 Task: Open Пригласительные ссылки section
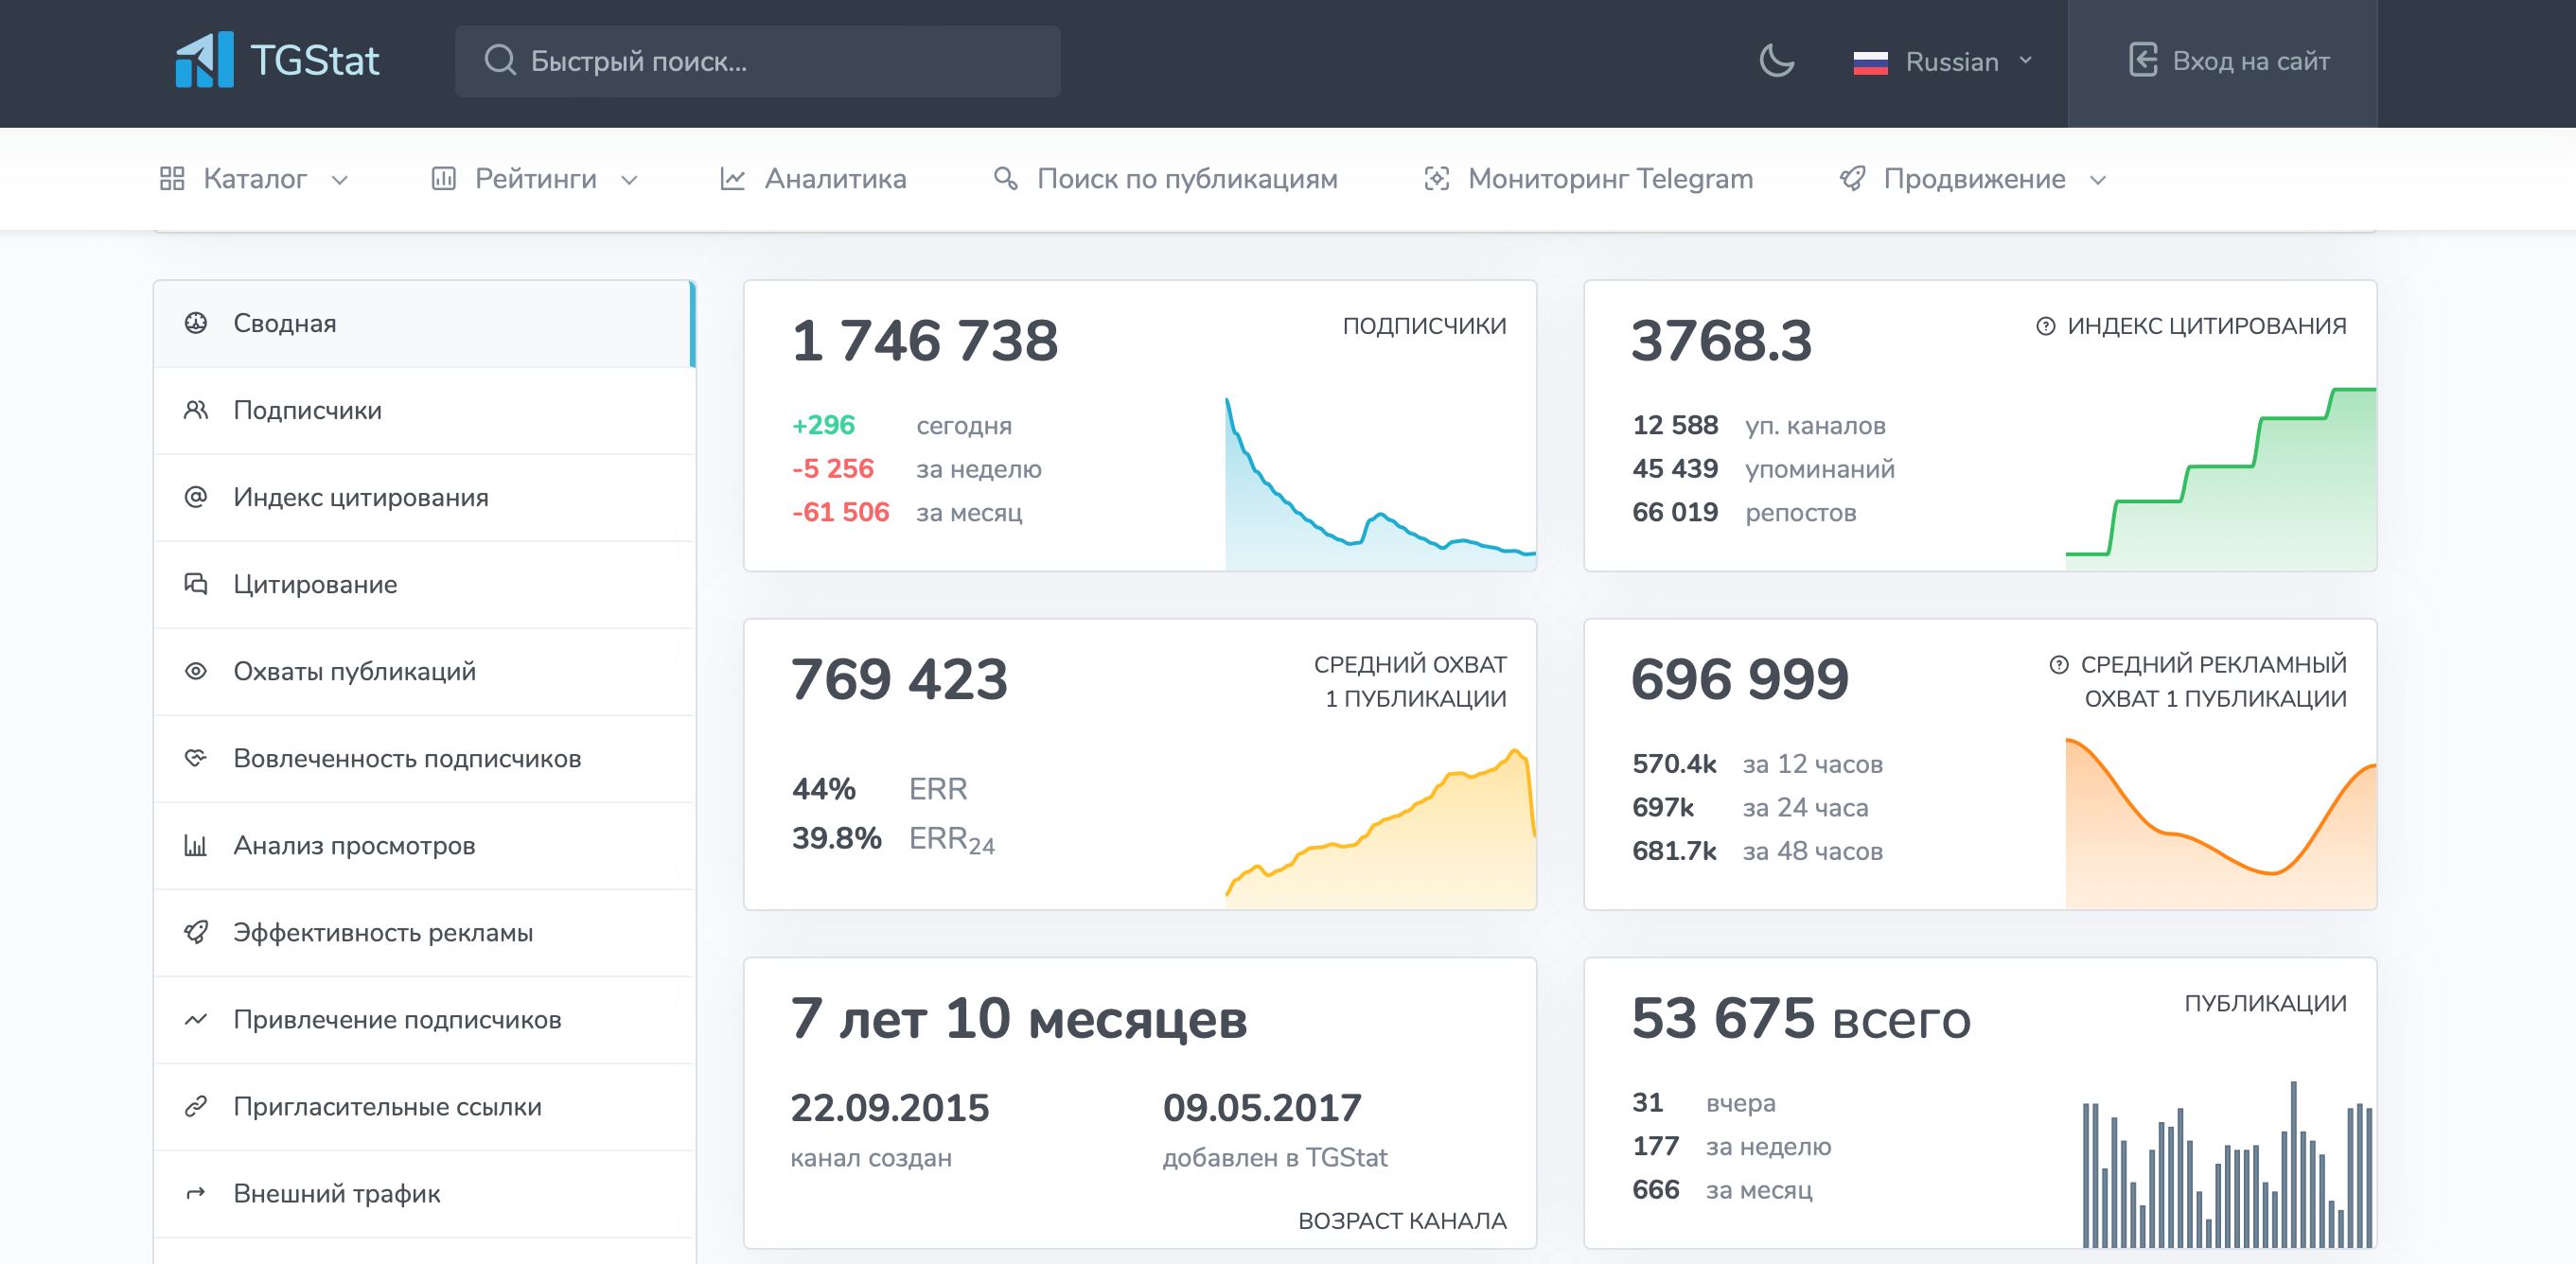click(x=424, y=1107)
